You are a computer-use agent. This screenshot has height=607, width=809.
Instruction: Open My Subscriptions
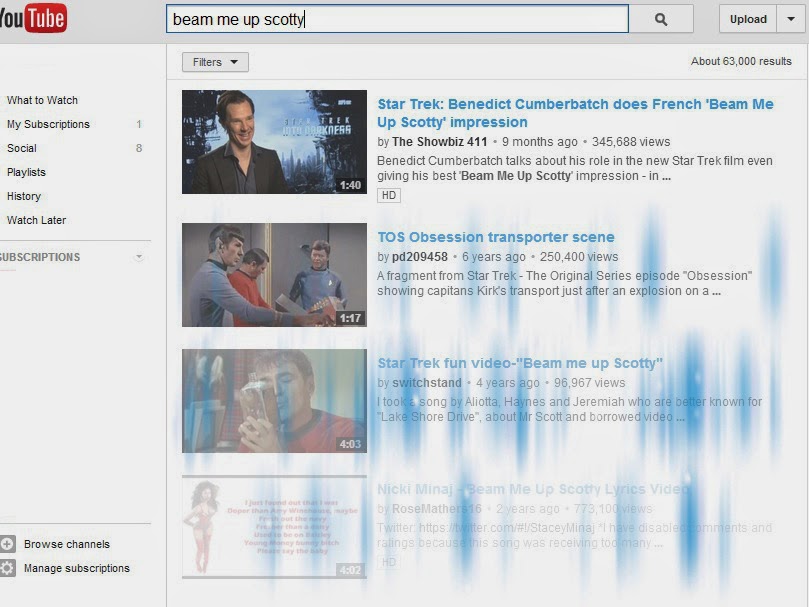coord(48,124)
